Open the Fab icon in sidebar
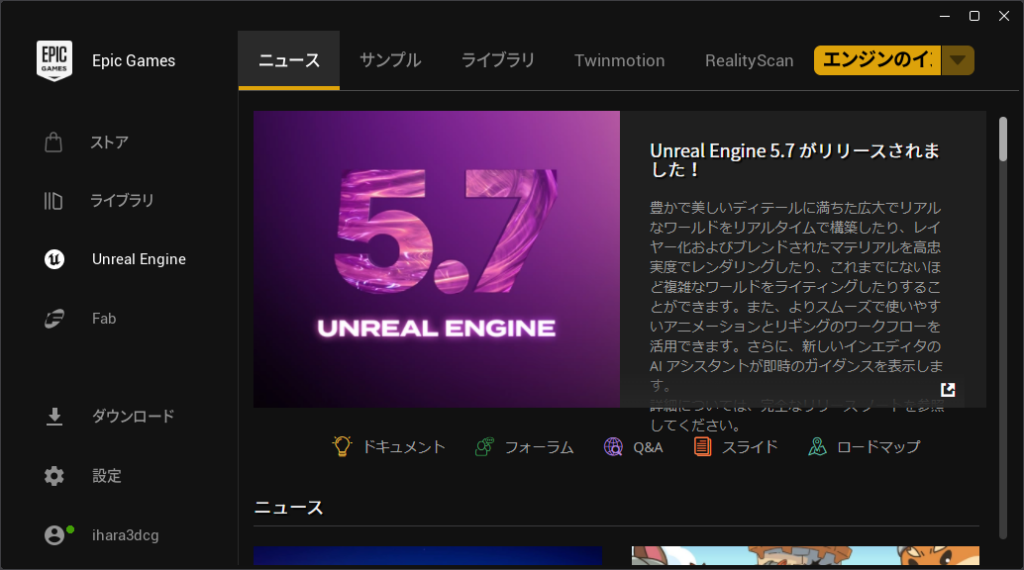The image size is (1024, 570). click(x=54, y=319)
